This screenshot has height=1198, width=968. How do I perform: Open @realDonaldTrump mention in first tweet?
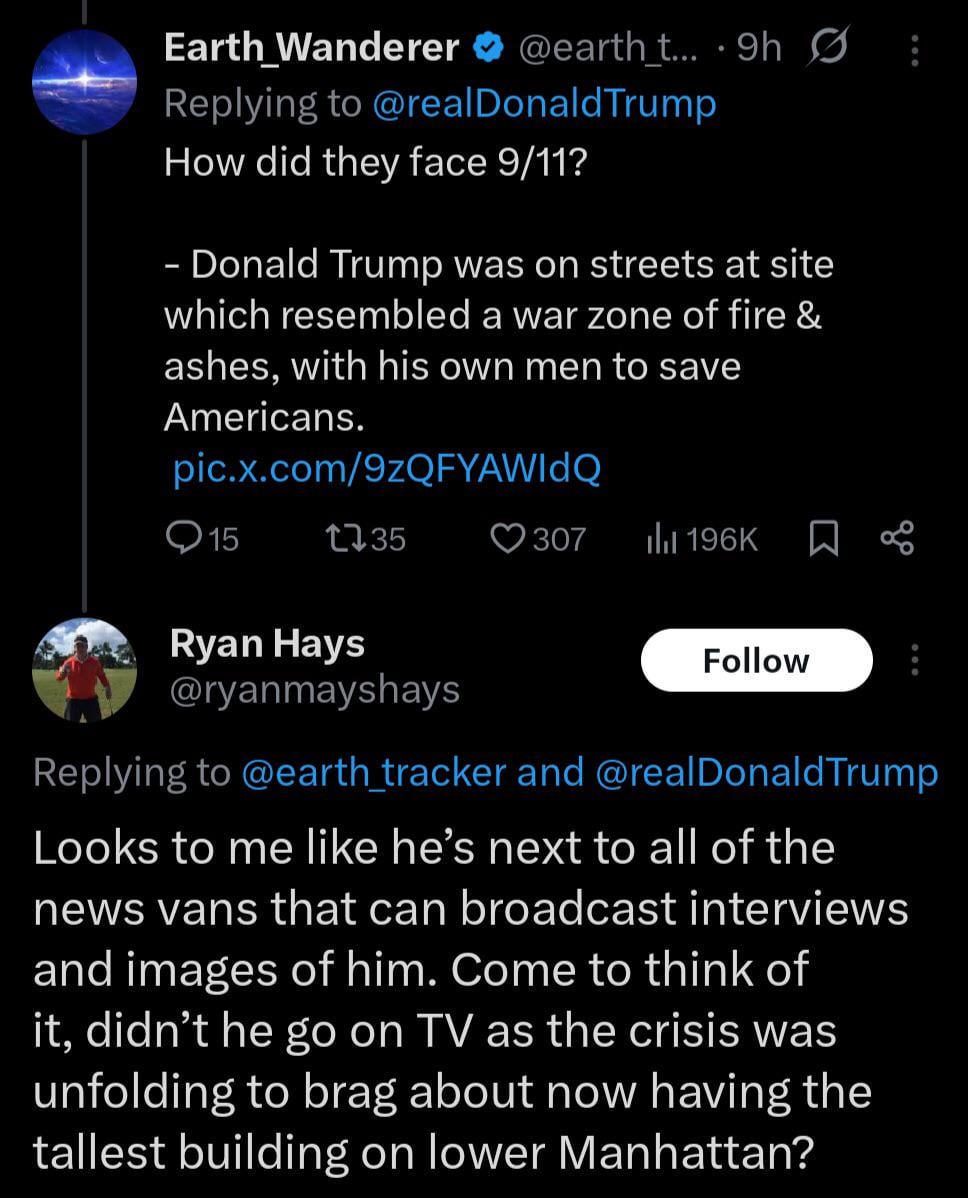point(544,103)
